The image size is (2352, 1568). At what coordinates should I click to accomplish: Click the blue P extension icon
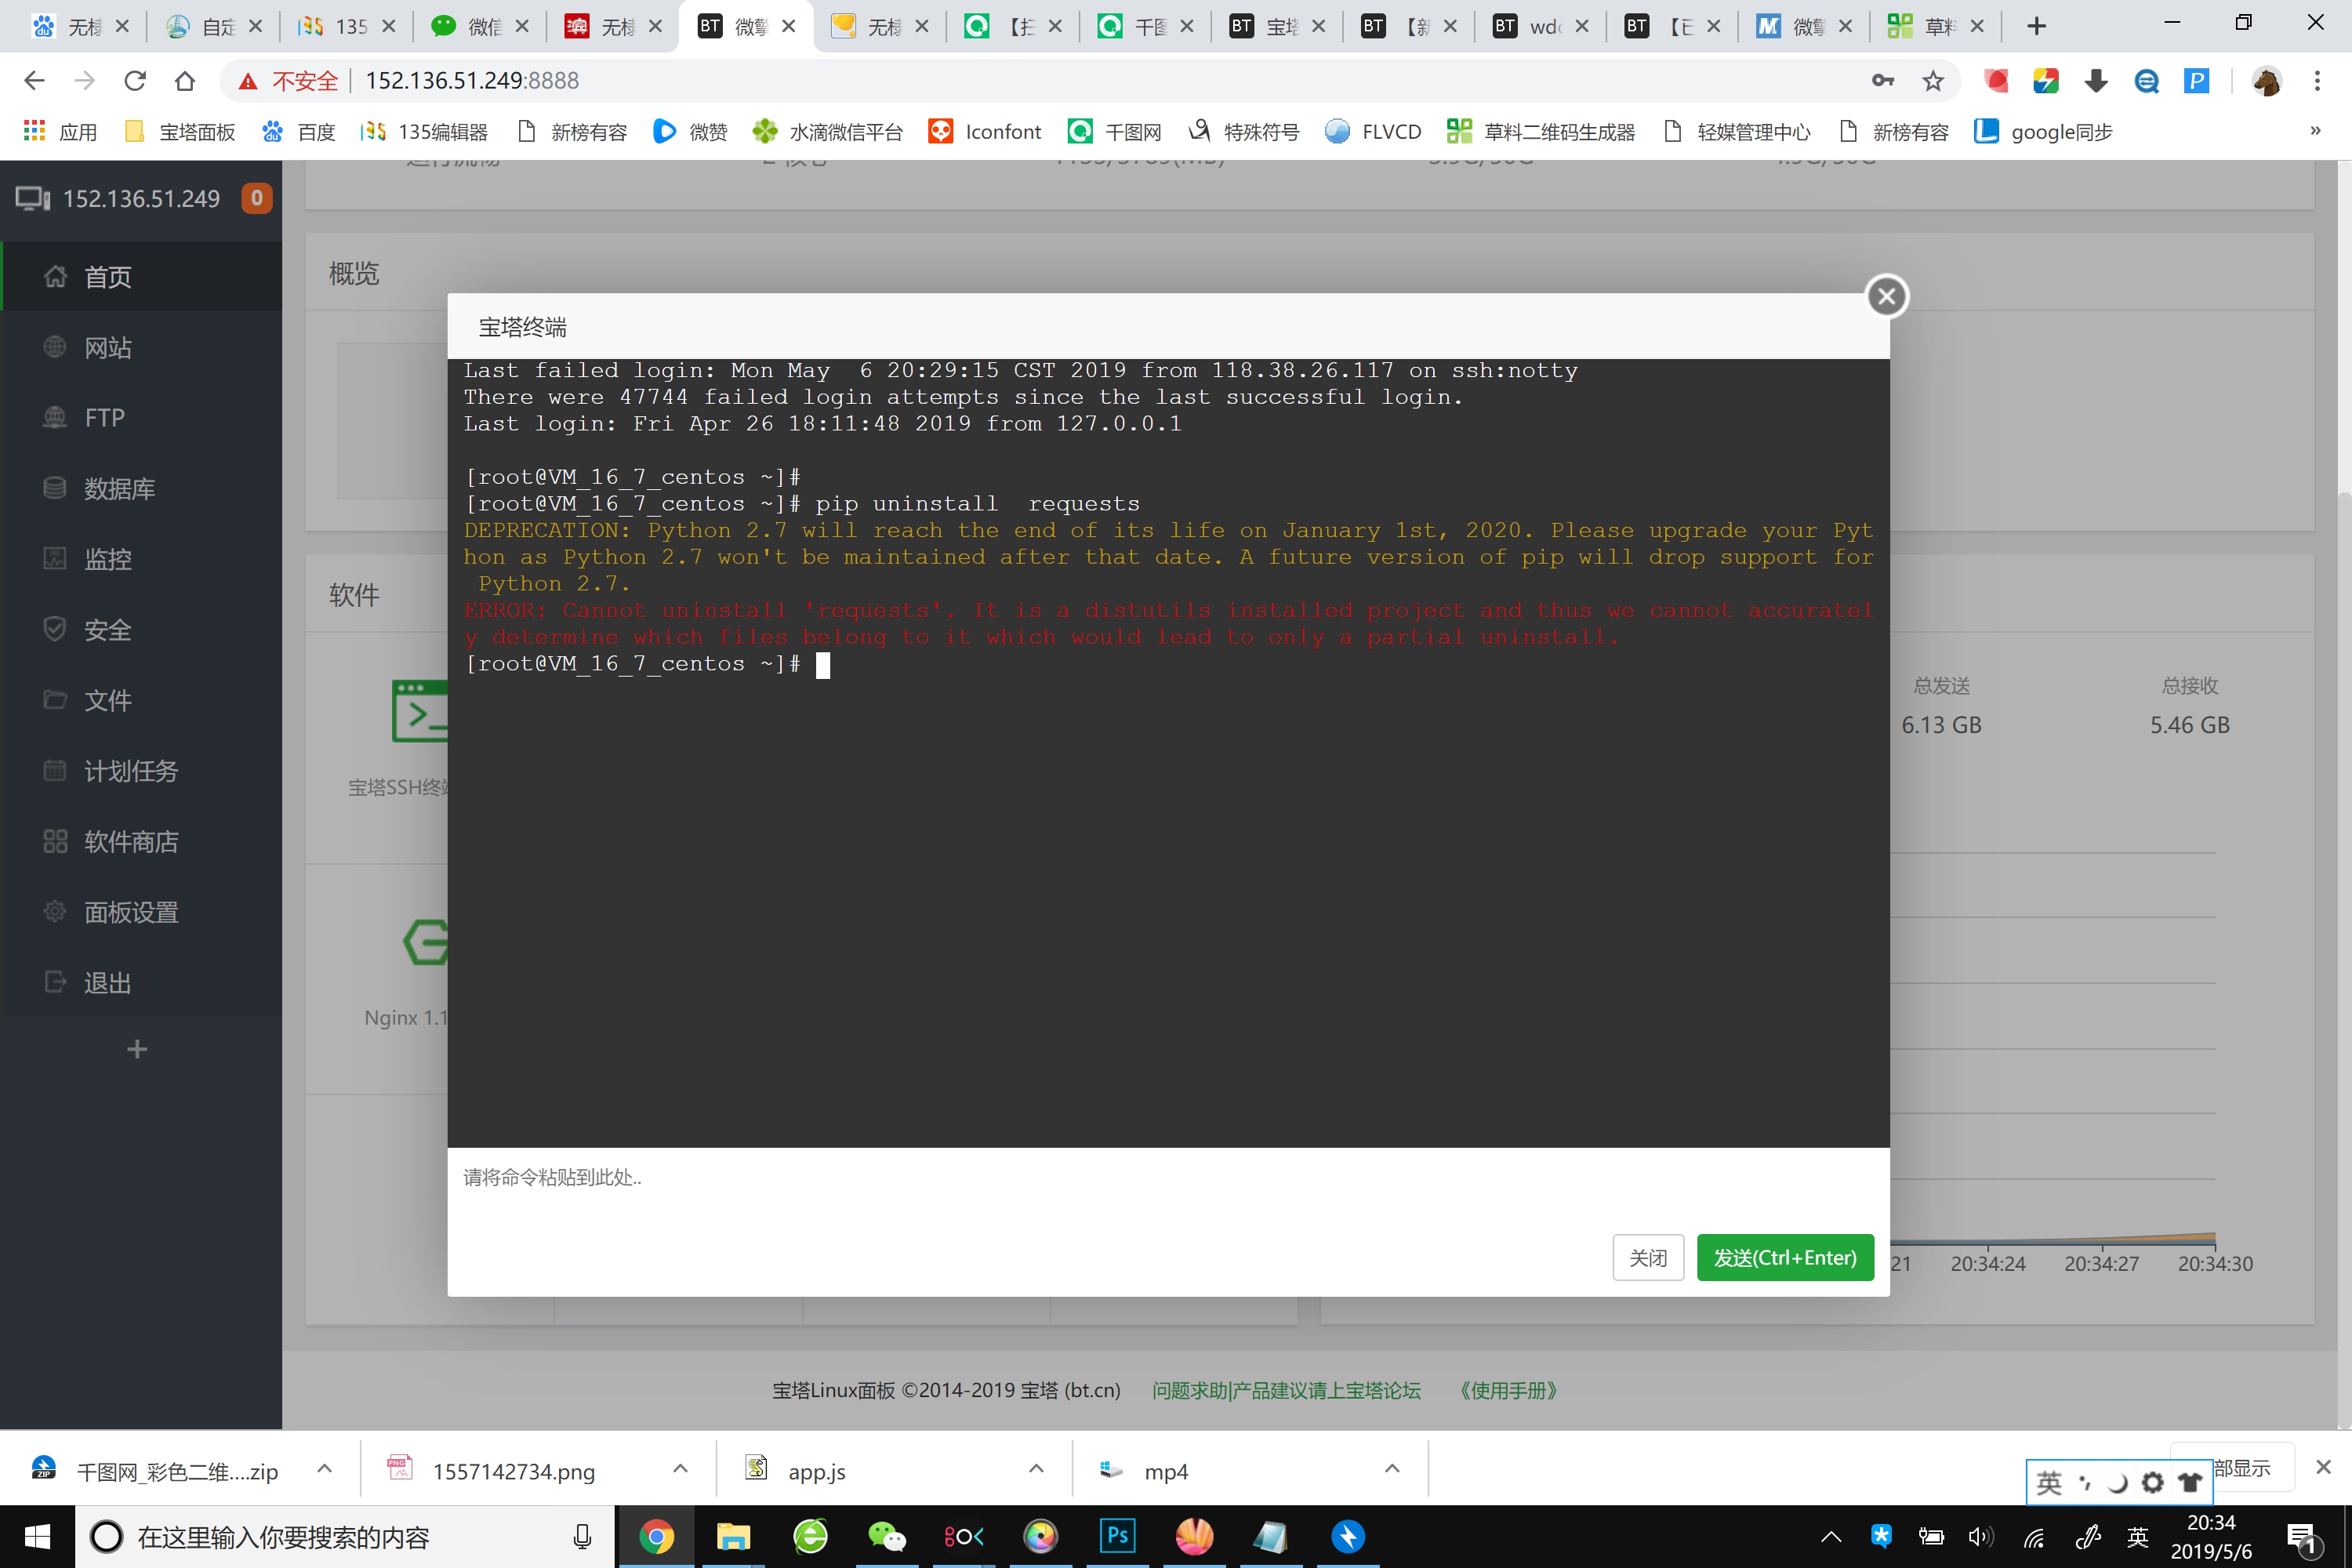tap(2196, 80)
